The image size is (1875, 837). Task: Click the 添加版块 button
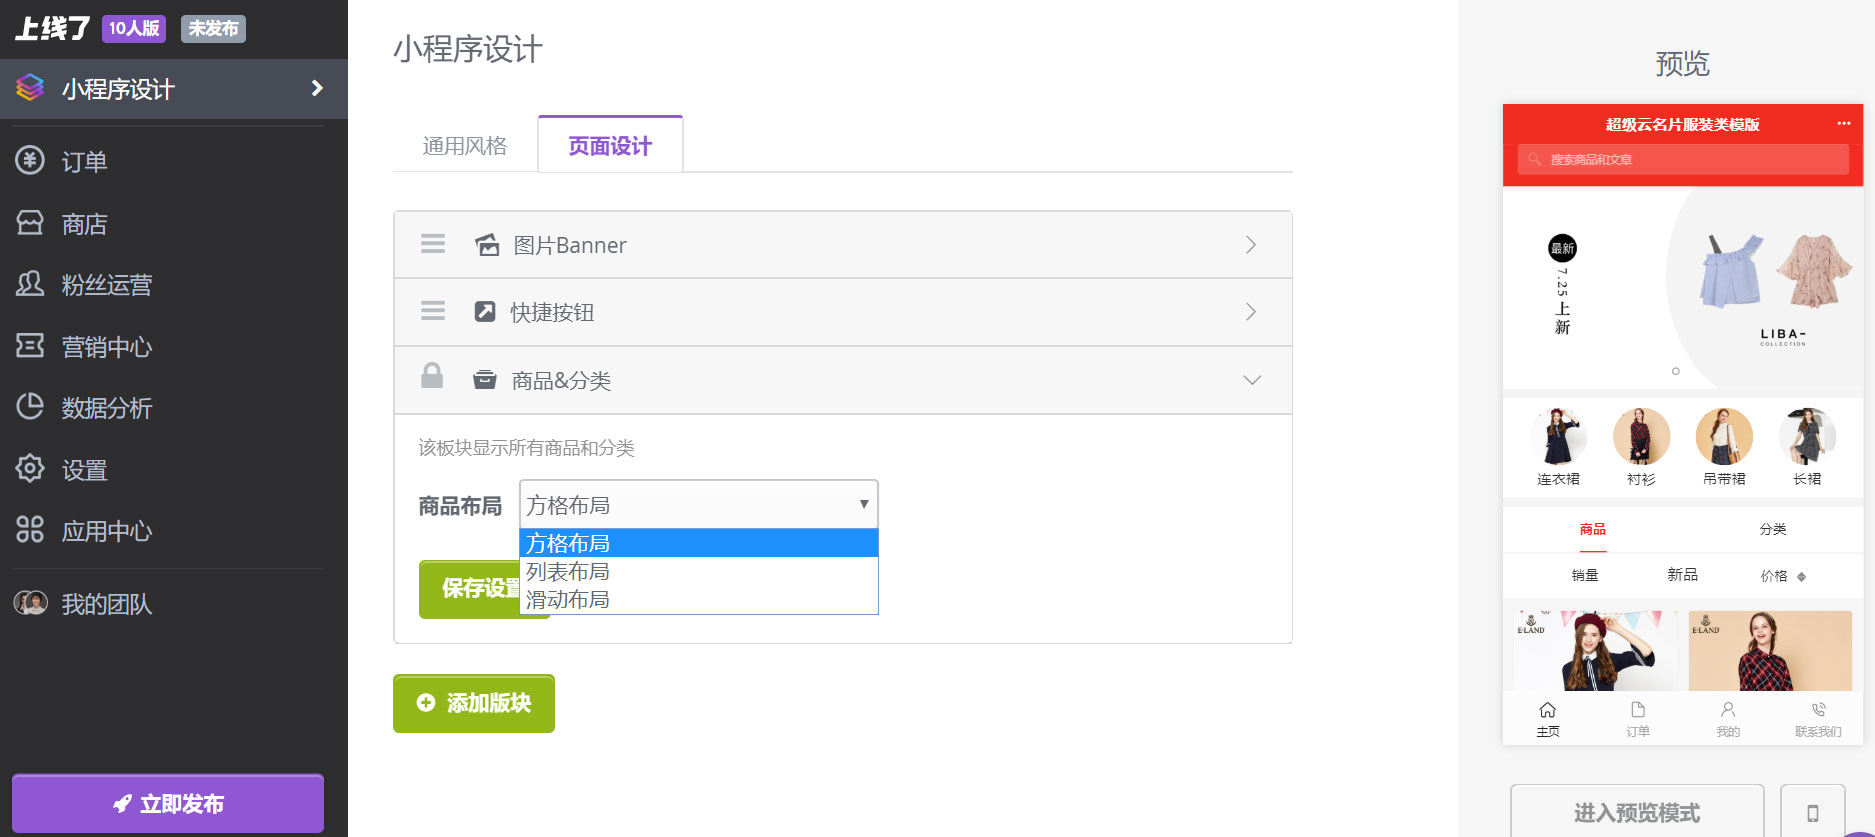(x=474, y=703)
